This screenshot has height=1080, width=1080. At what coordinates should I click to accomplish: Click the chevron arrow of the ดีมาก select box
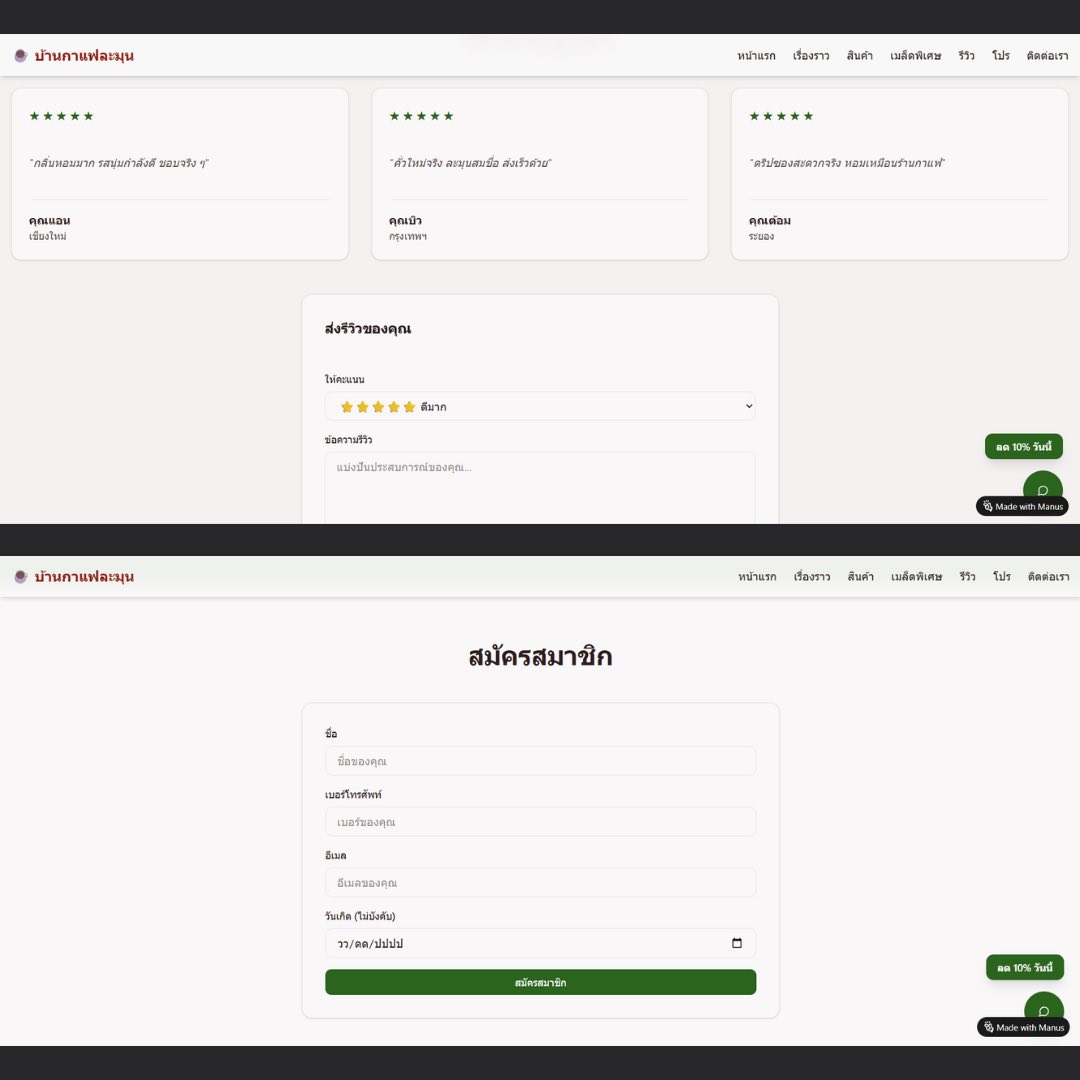749,407
